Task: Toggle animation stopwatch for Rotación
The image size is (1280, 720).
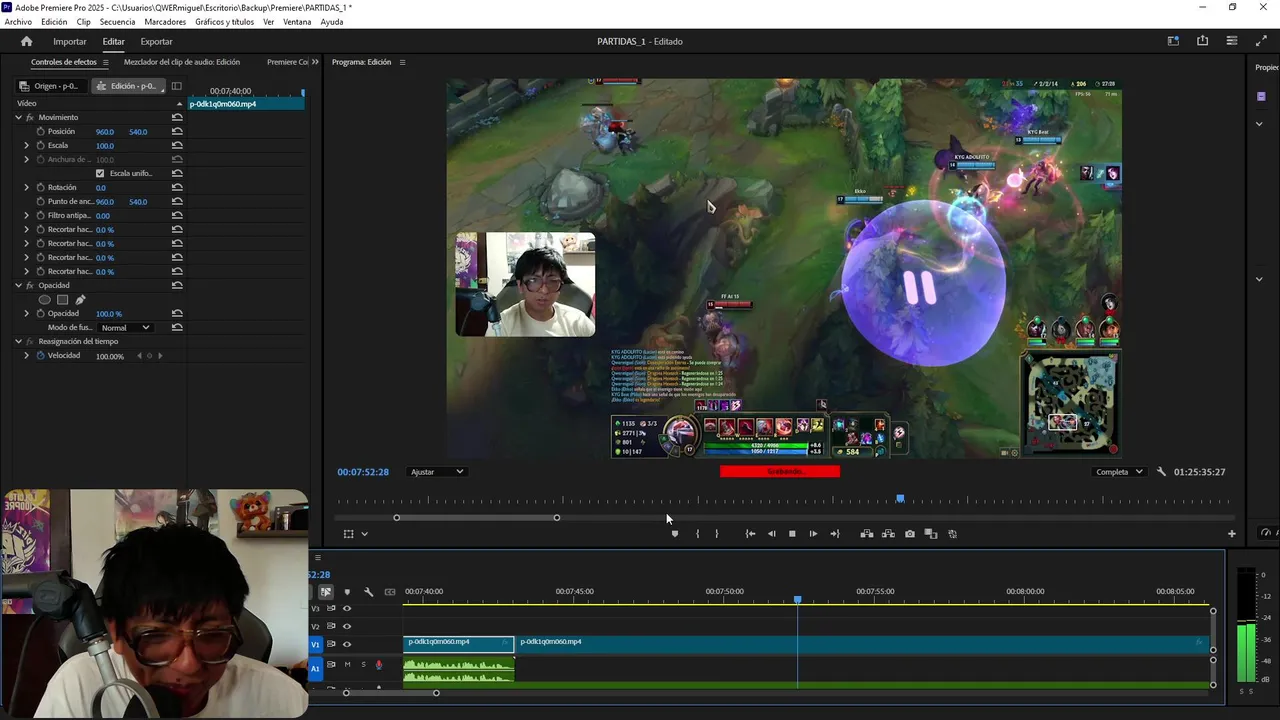Action: [41, 187]
